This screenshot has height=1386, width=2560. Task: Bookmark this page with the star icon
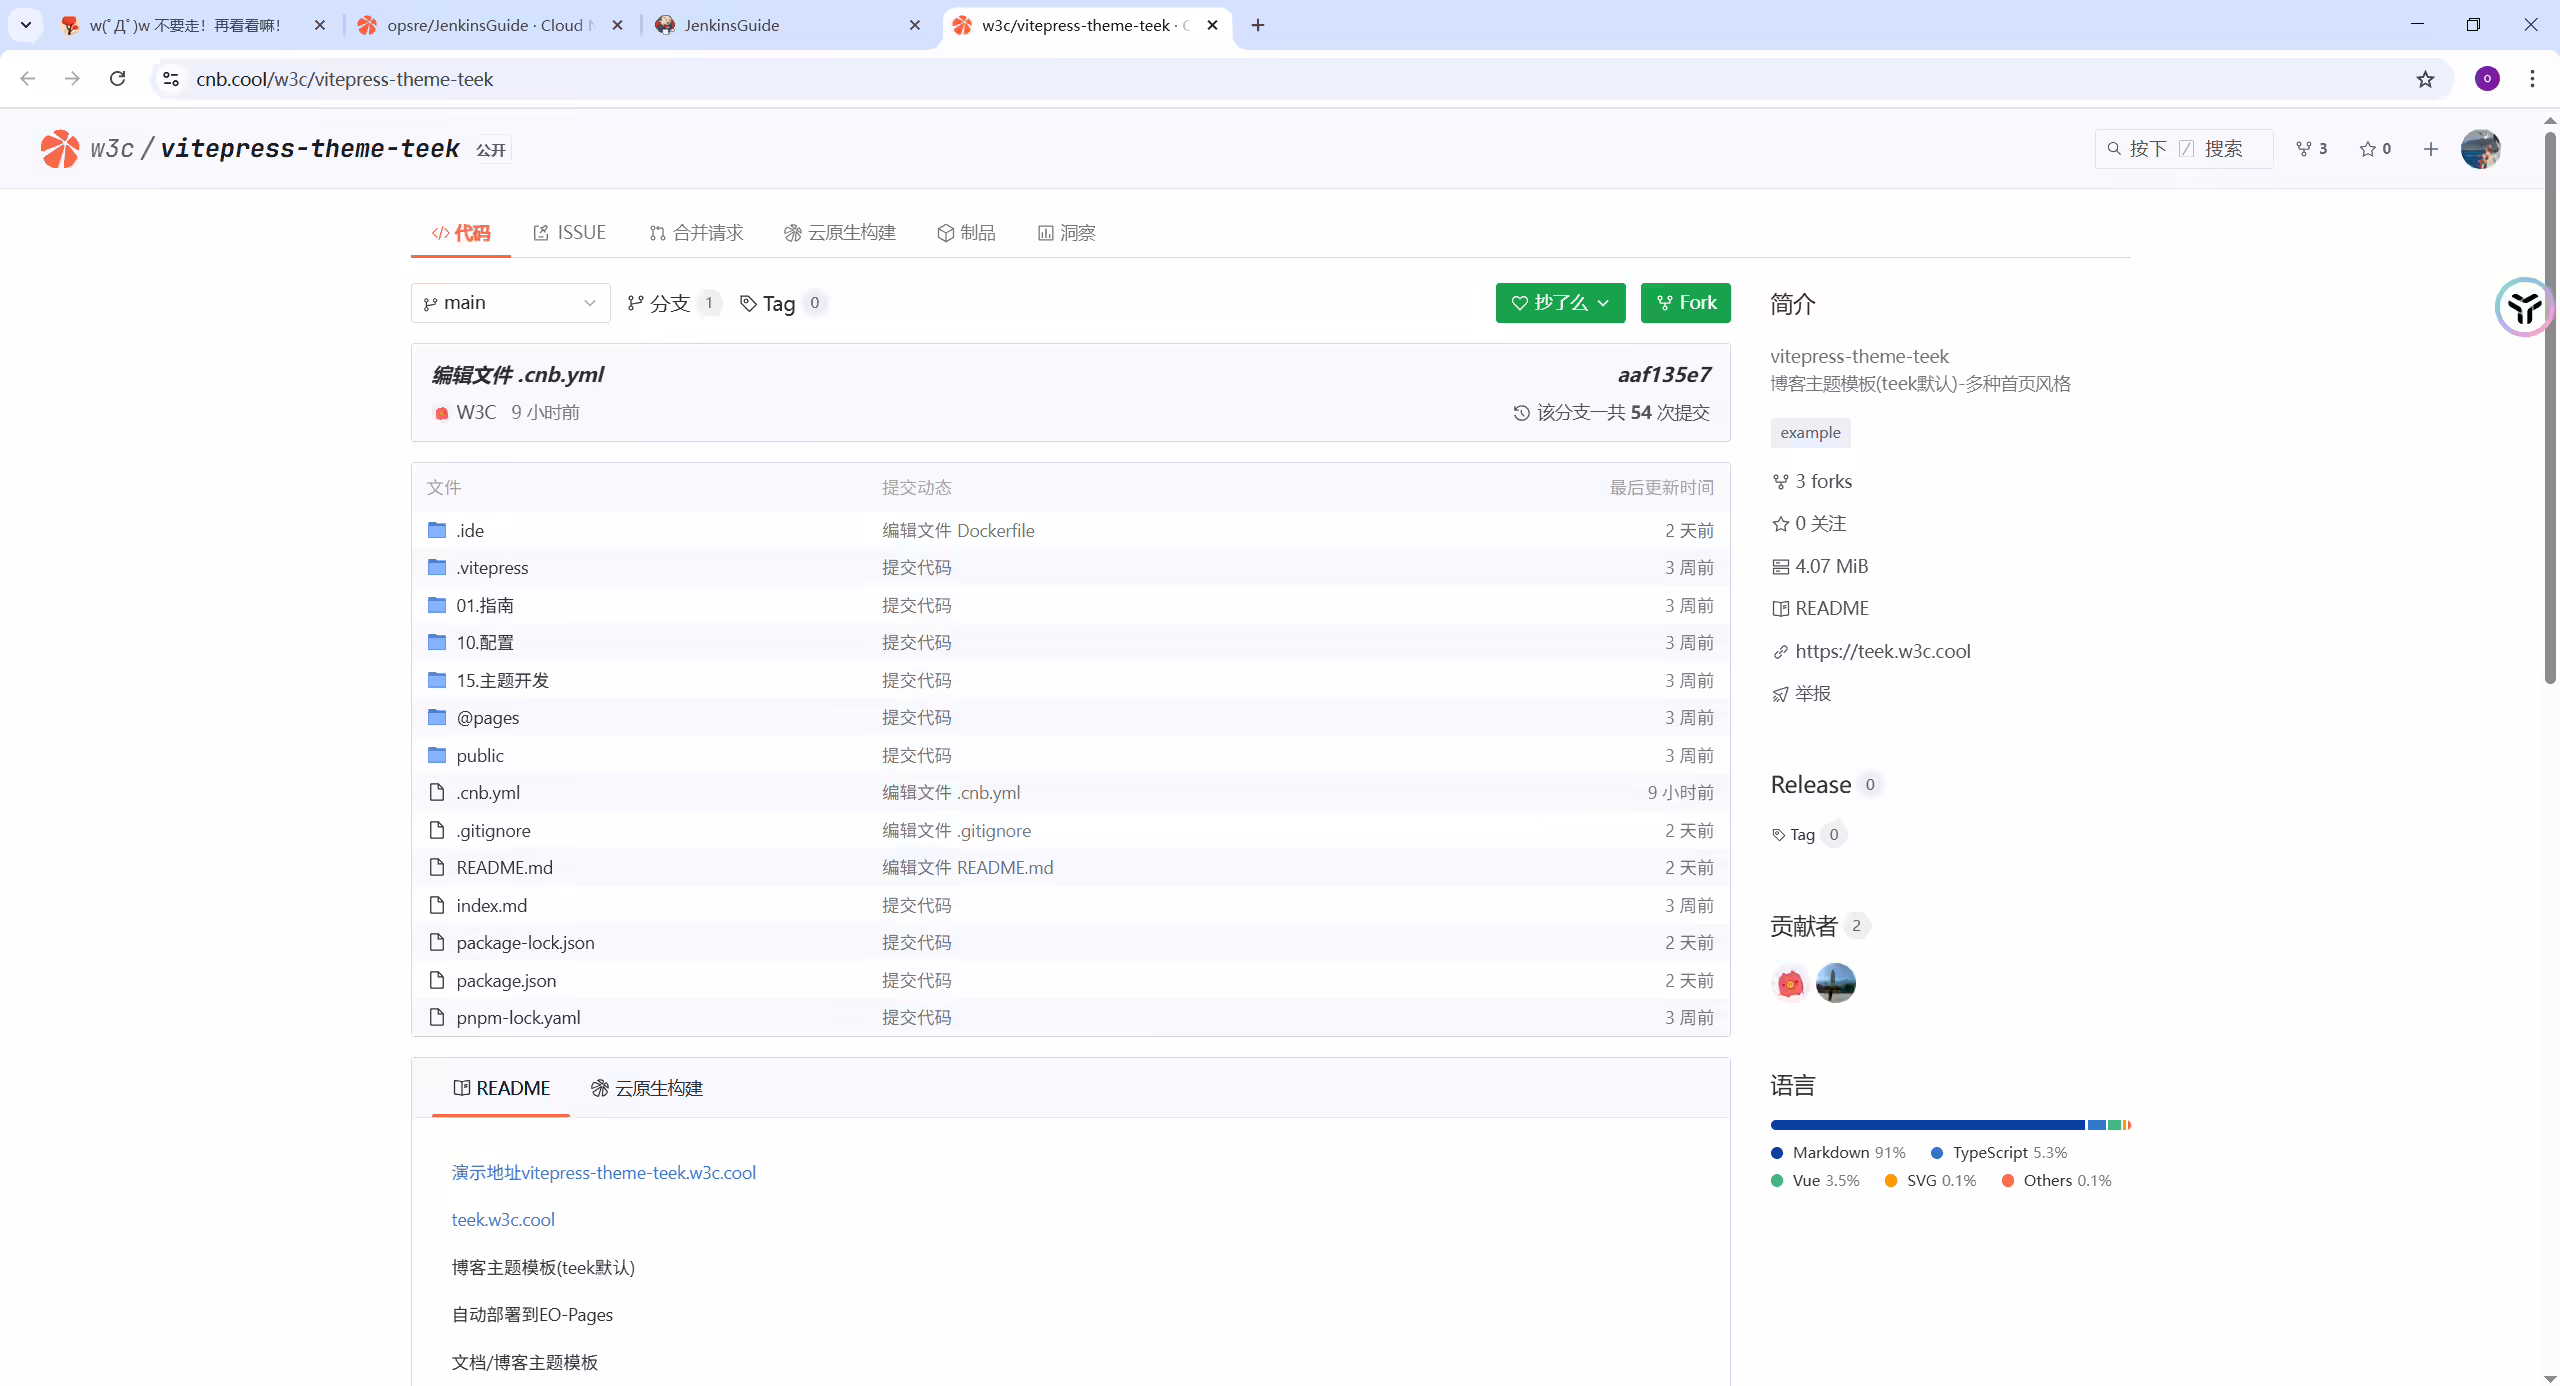point(2425,79)
